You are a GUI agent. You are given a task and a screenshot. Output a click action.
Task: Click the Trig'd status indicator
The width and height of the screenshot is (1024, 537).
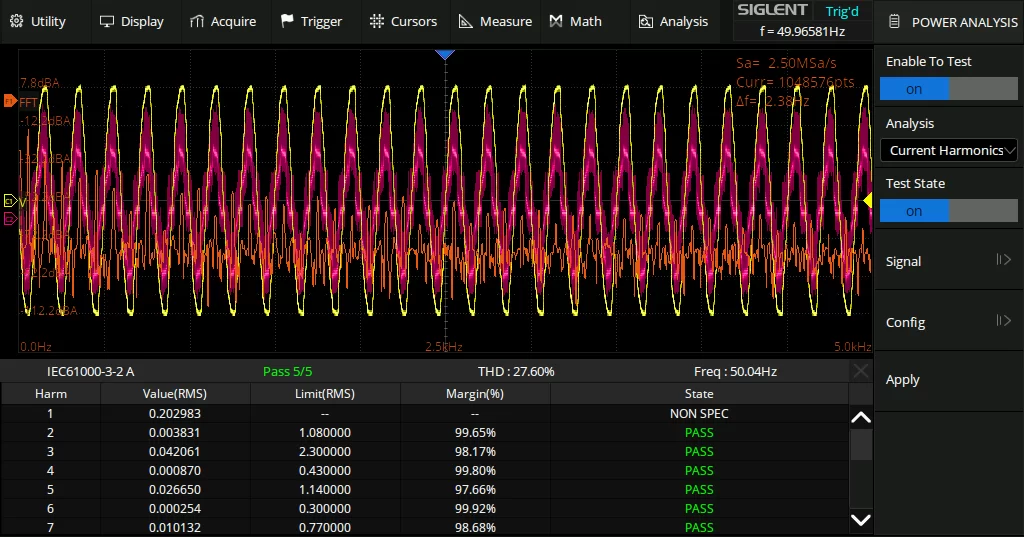click(x=842, y=12)
